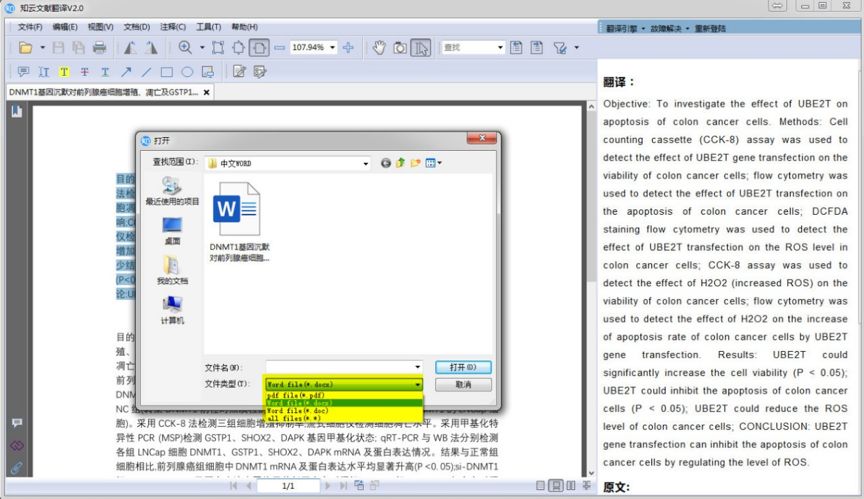Click rotate clockwise icon
Screen dimensions: 864x499
pyautogui.click(x=151, y=48)
